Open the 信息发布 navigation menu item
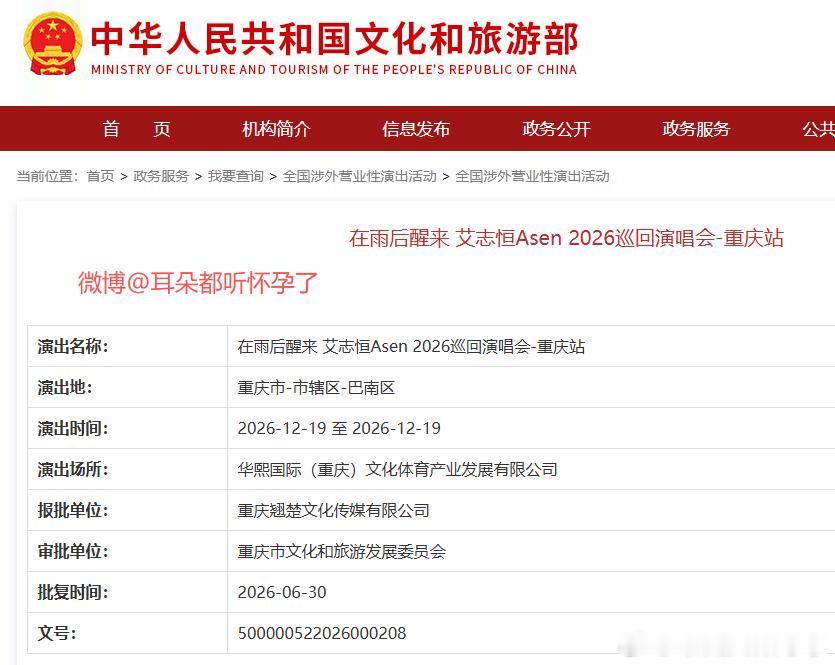Image resolution: width=835 pixels, height=665 pixels. pyautogui.click(x=416, y=129)
